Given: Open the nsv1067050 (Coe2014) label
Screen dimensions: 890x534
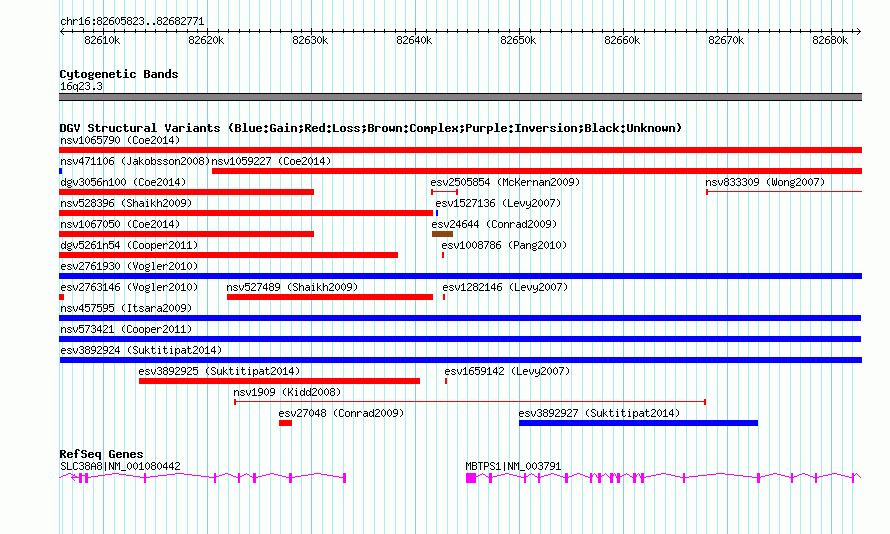Looking at the screenshot, I should click(x=120, y=224).
